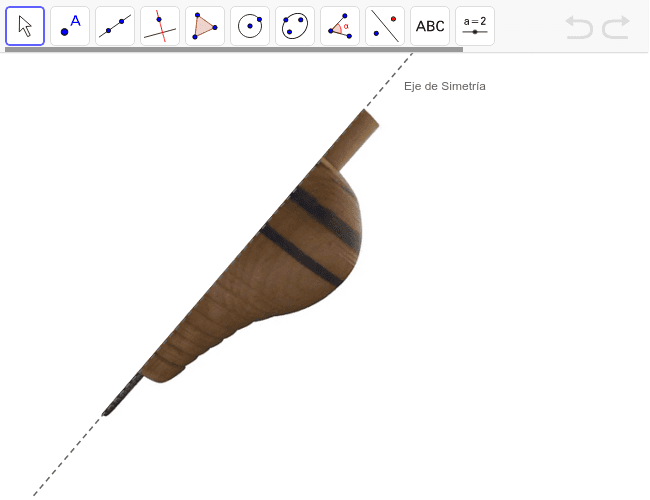Click the Redo arrow
Viewport: 650px width, 500px height.
(616, 27)
